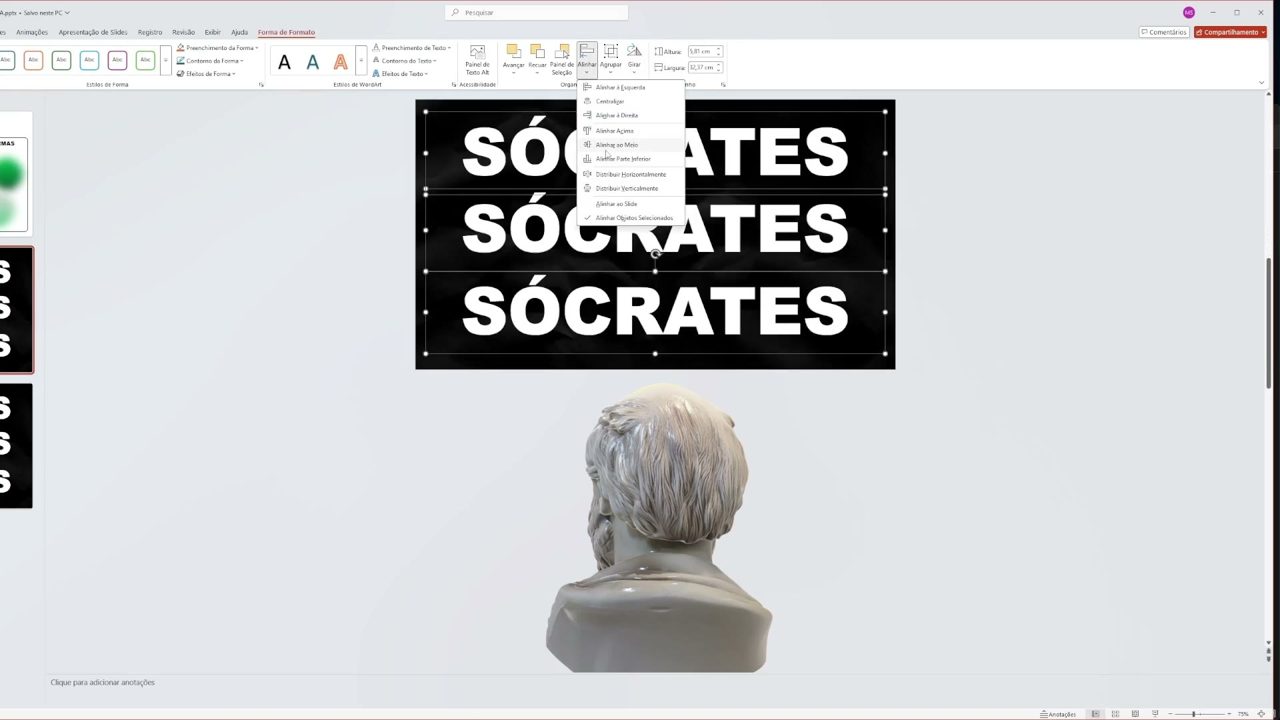Screen dimensions: 1280x720
Task: Click the Comentários button
Action: point(1163,32)
